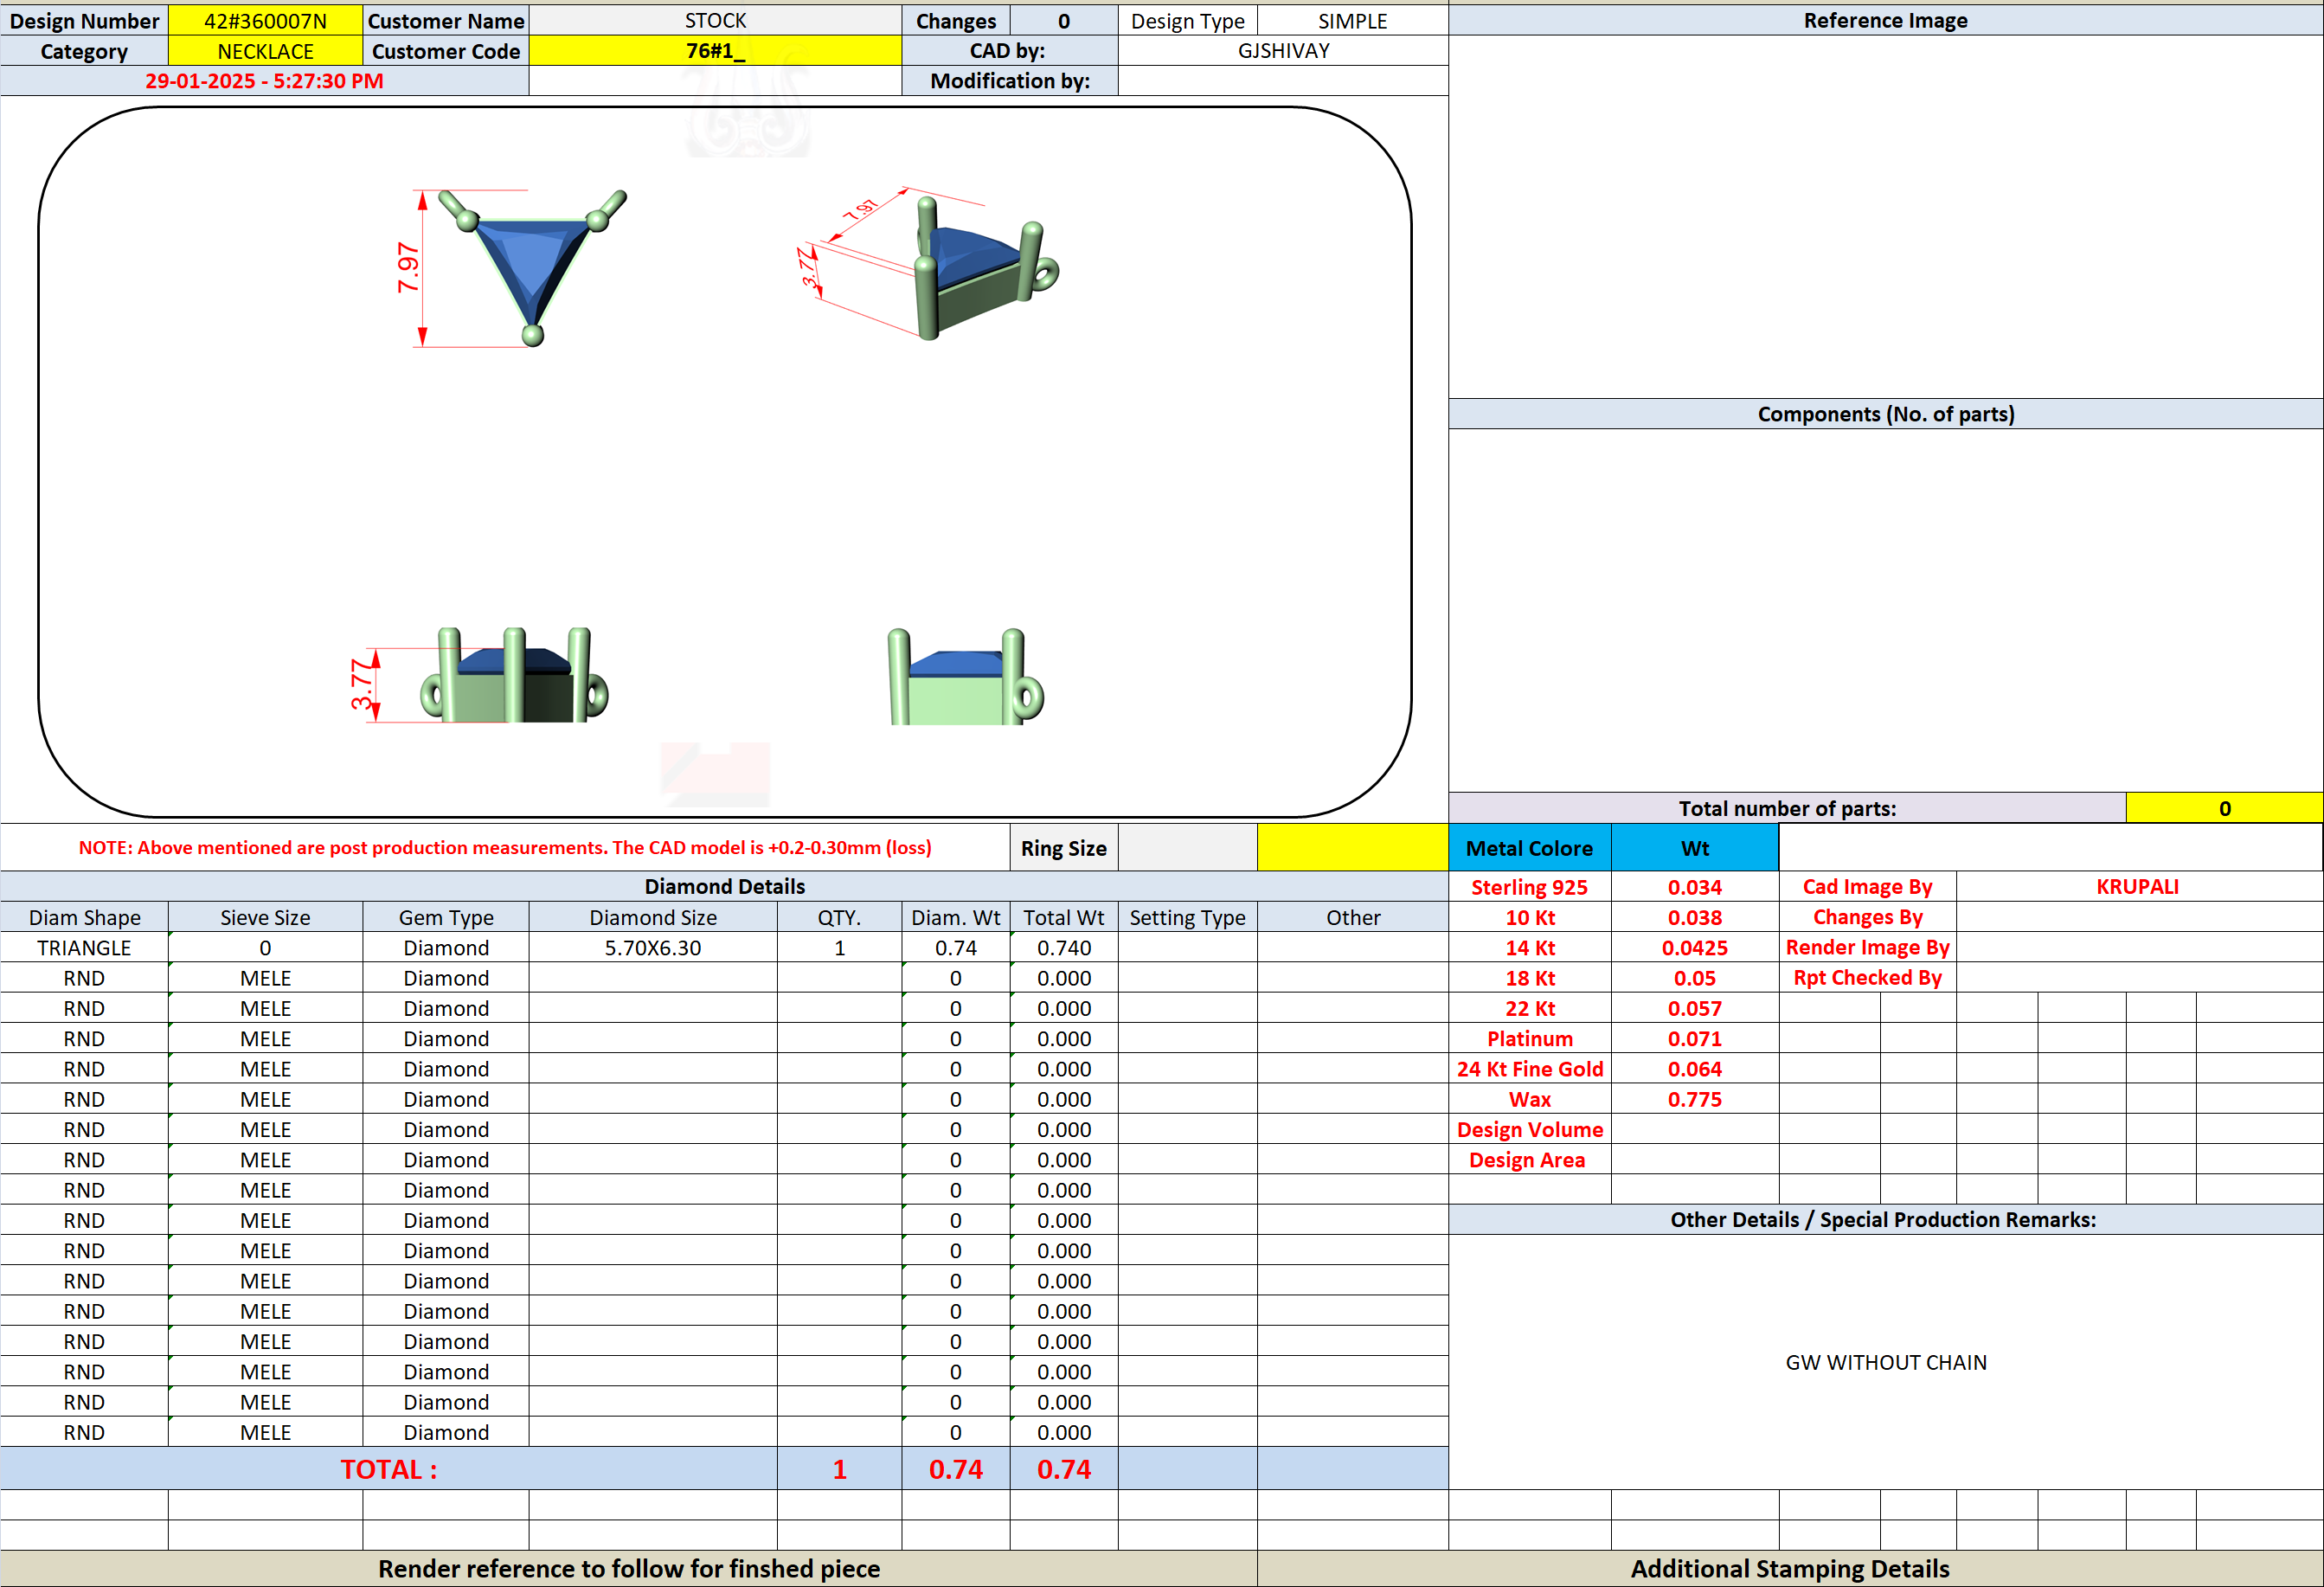The image size is (2324, 1587).
Task: Click the Components (No. of parts) header
Action: point(1885,414)
